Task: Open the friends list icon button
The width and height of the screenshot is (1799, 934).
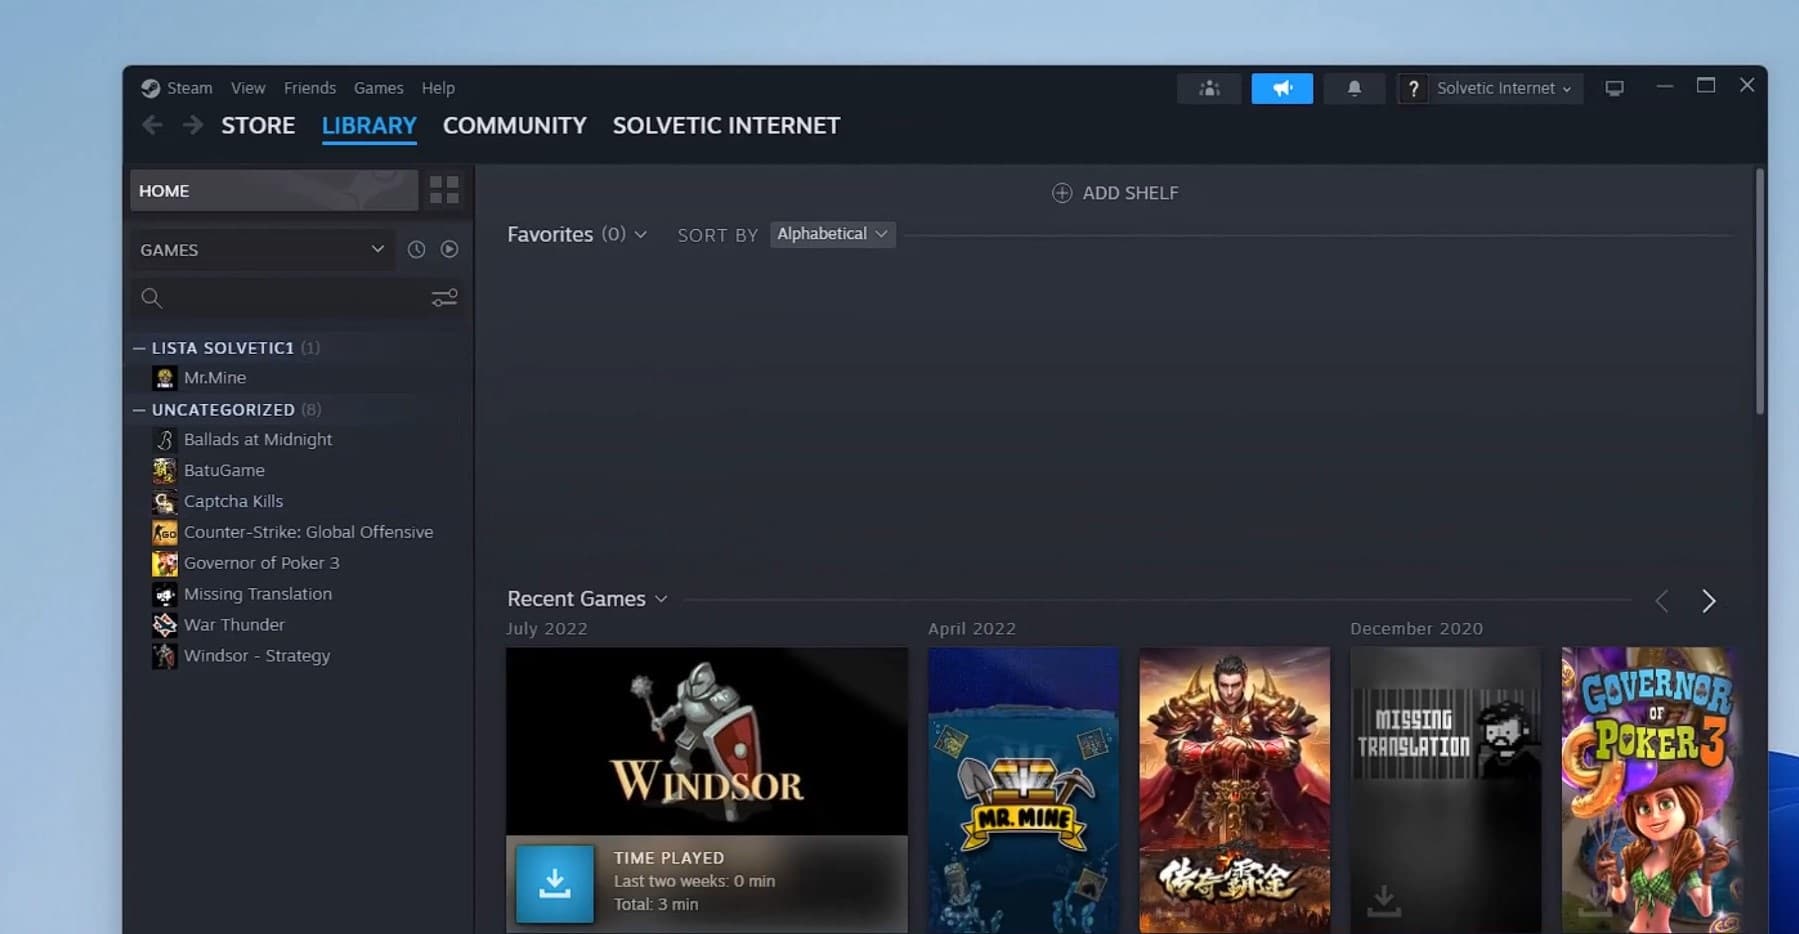Action: [x=1209, y=88]
